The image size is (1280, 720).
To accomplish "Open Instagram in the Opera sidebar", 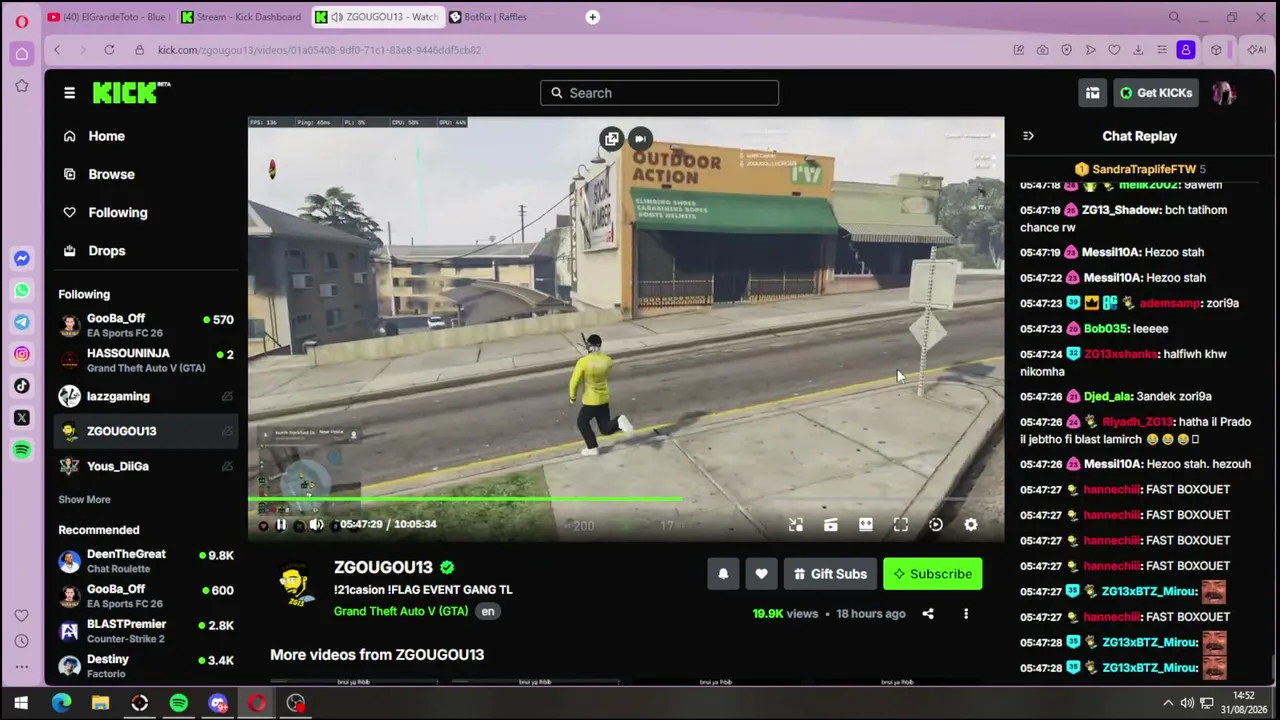I will pos(22,354).
